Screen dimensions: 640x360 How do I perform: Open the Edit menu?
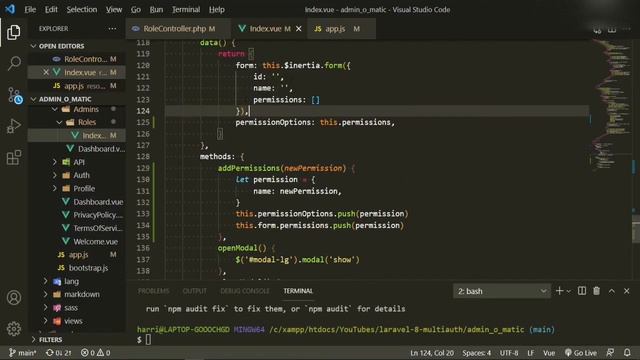51,9
